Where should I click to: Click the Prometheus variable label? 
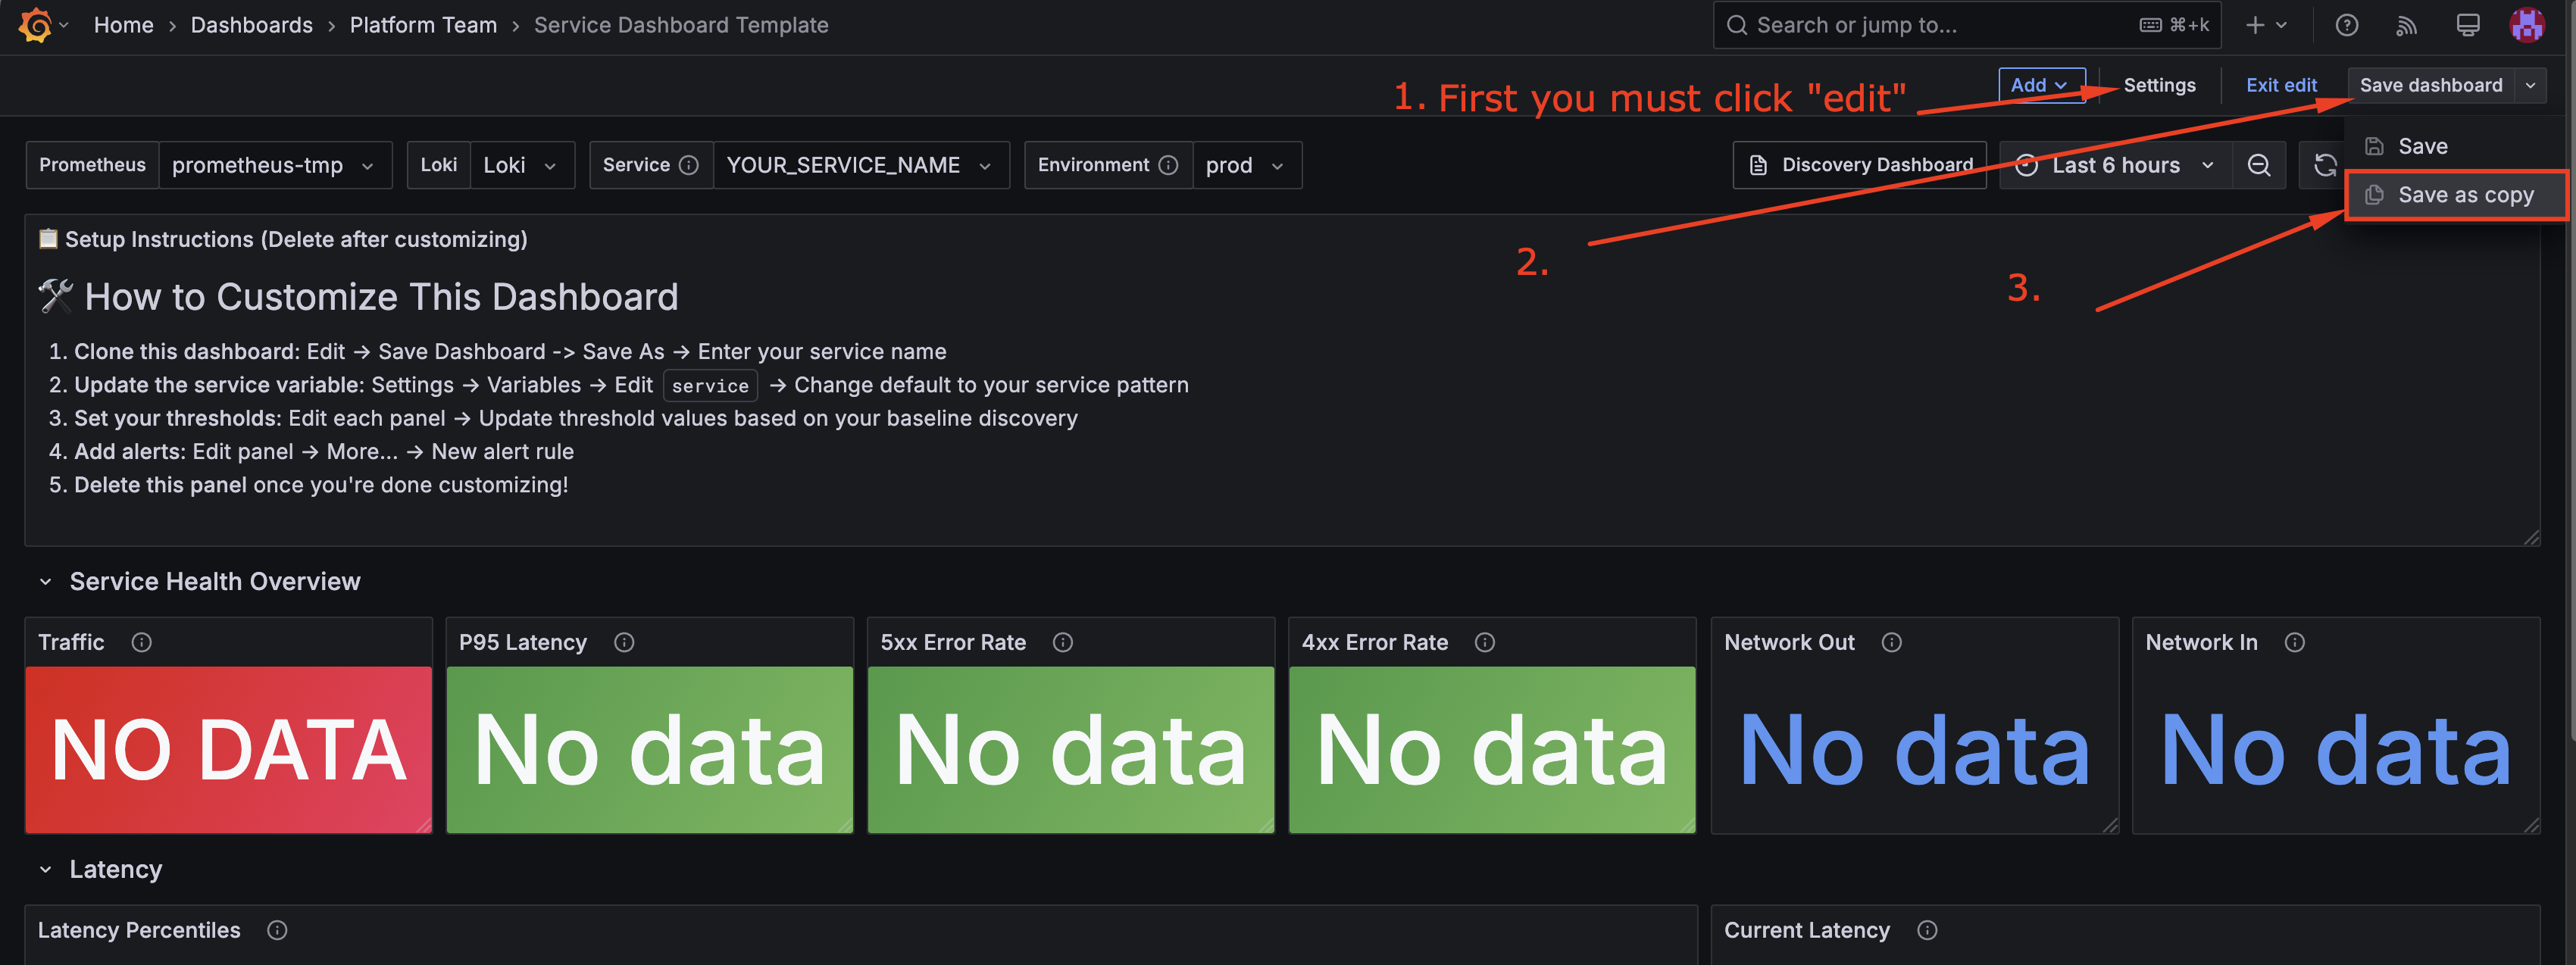coord(92,165)
